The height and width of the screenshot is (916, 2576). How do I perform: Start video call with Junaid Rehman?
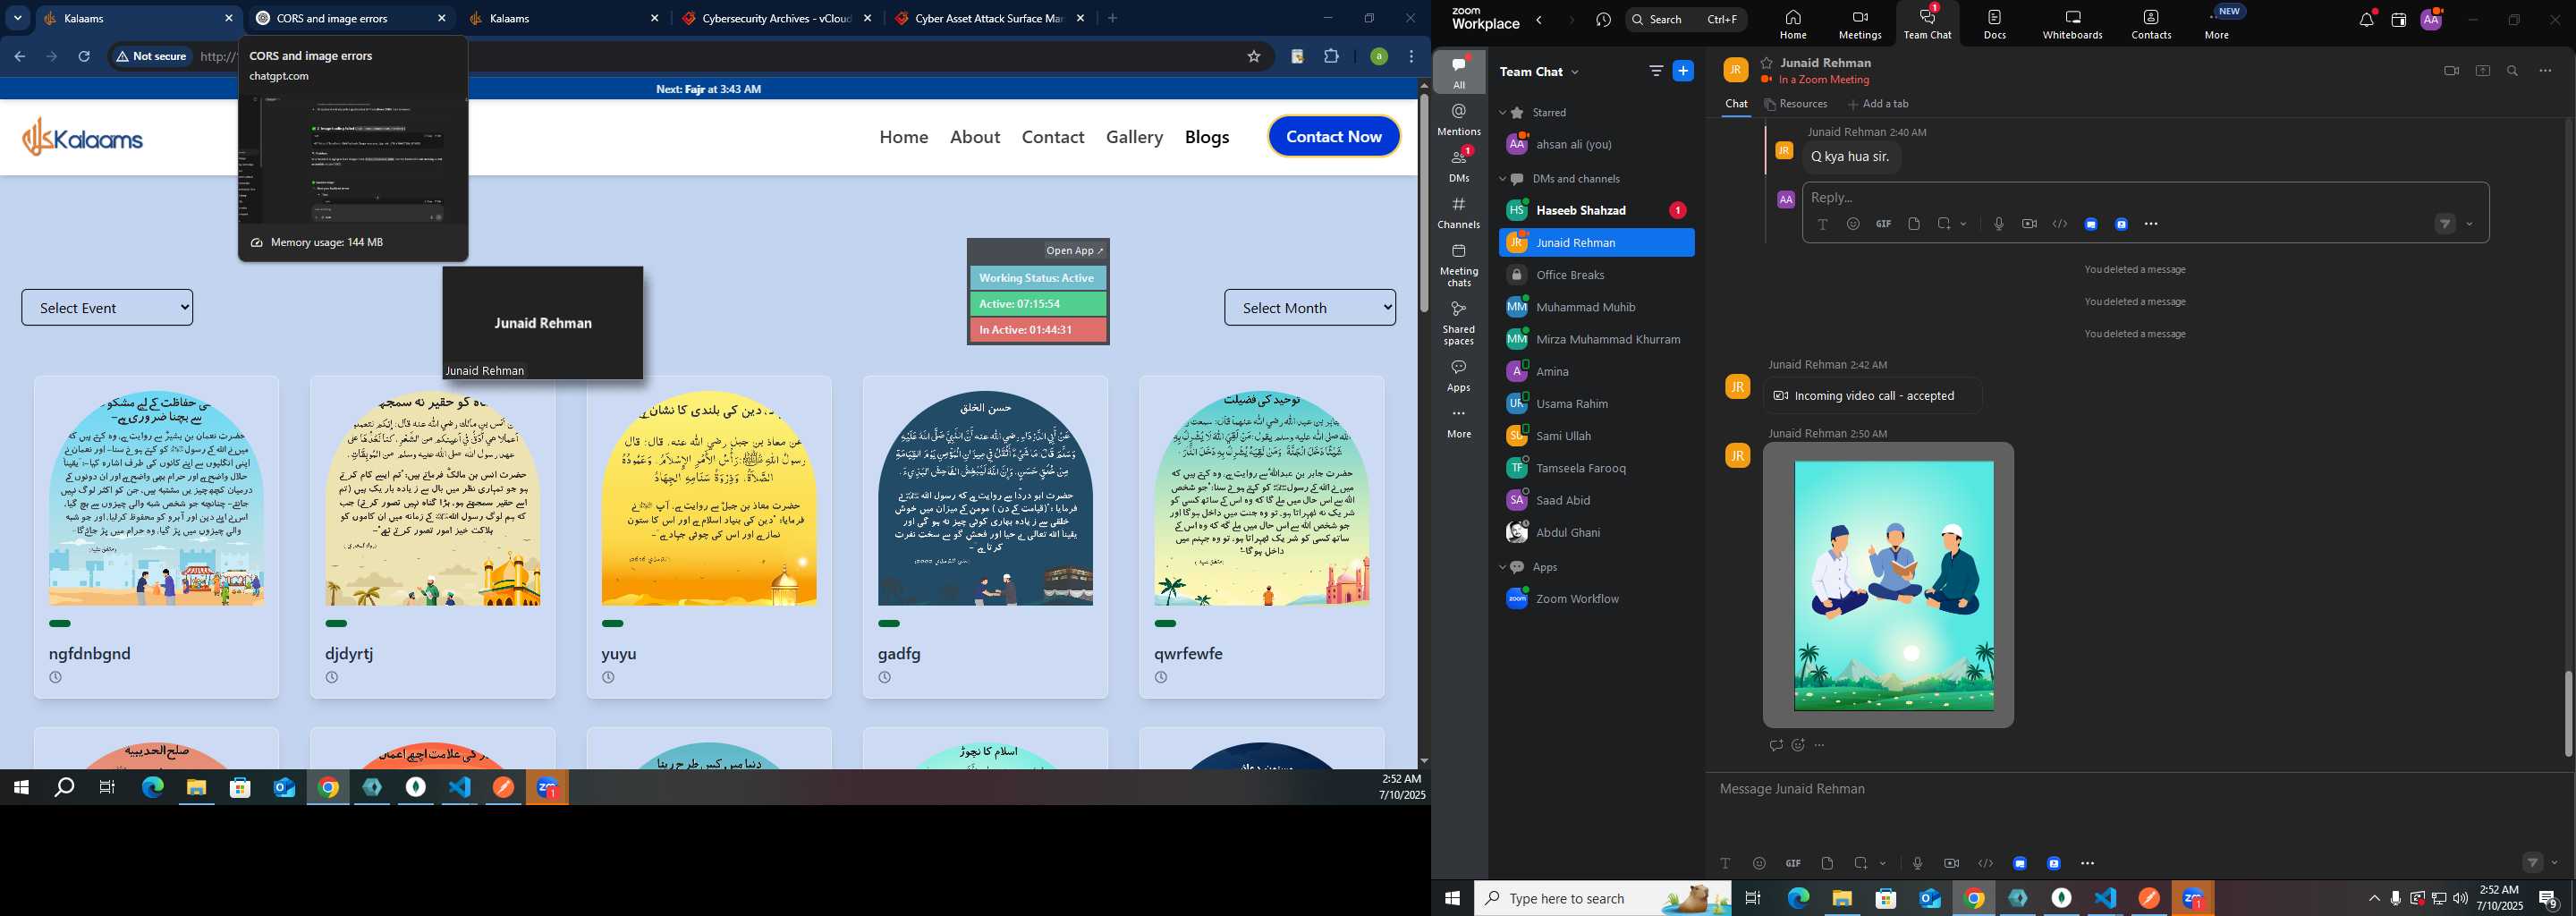(x=2451, y=71)
